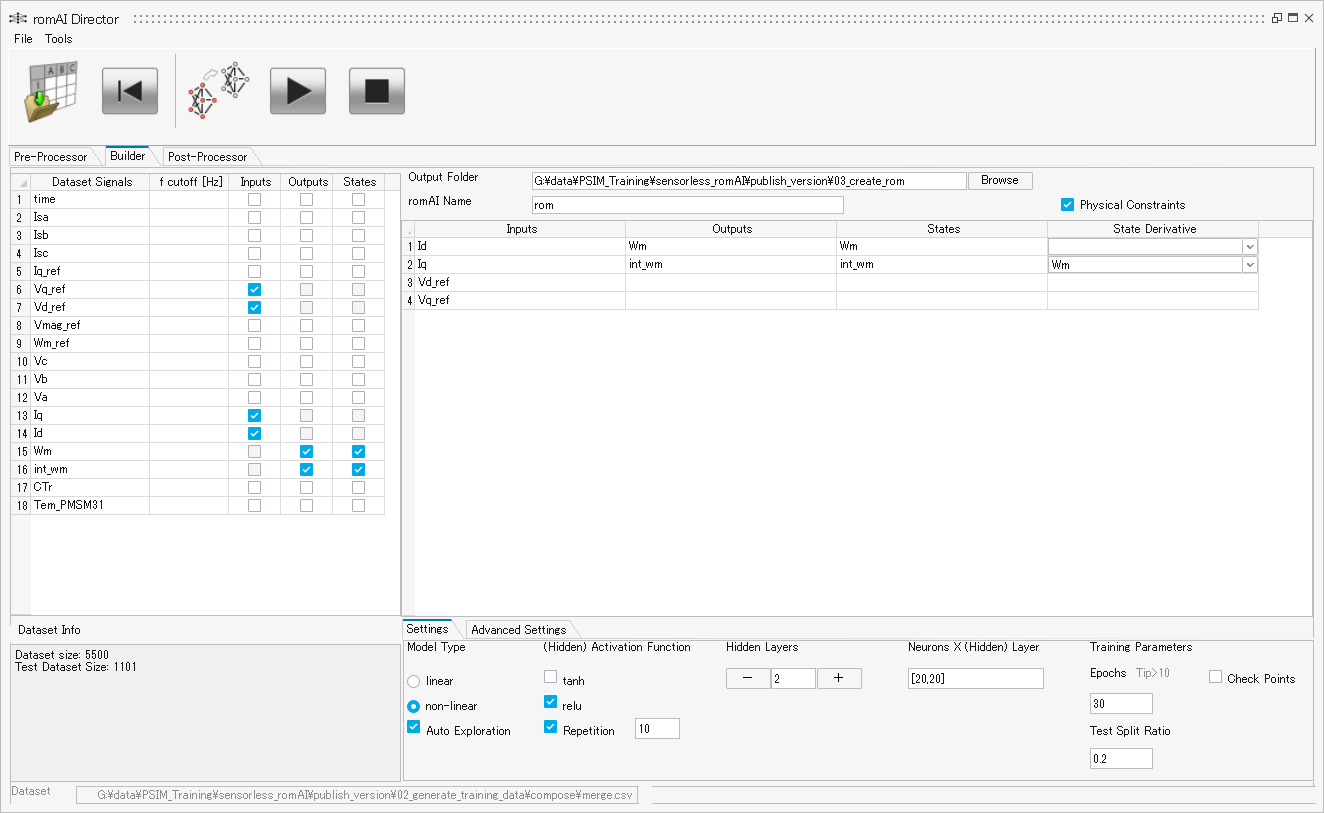
Task: Click the Id cell in Inputs table
Action: point(520,246)
